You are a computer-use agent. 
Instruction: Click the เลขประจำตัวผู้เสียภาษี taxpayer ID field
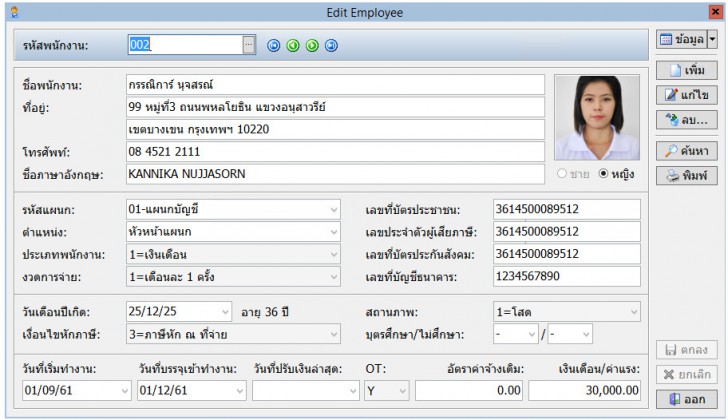(x=567, y=232)
